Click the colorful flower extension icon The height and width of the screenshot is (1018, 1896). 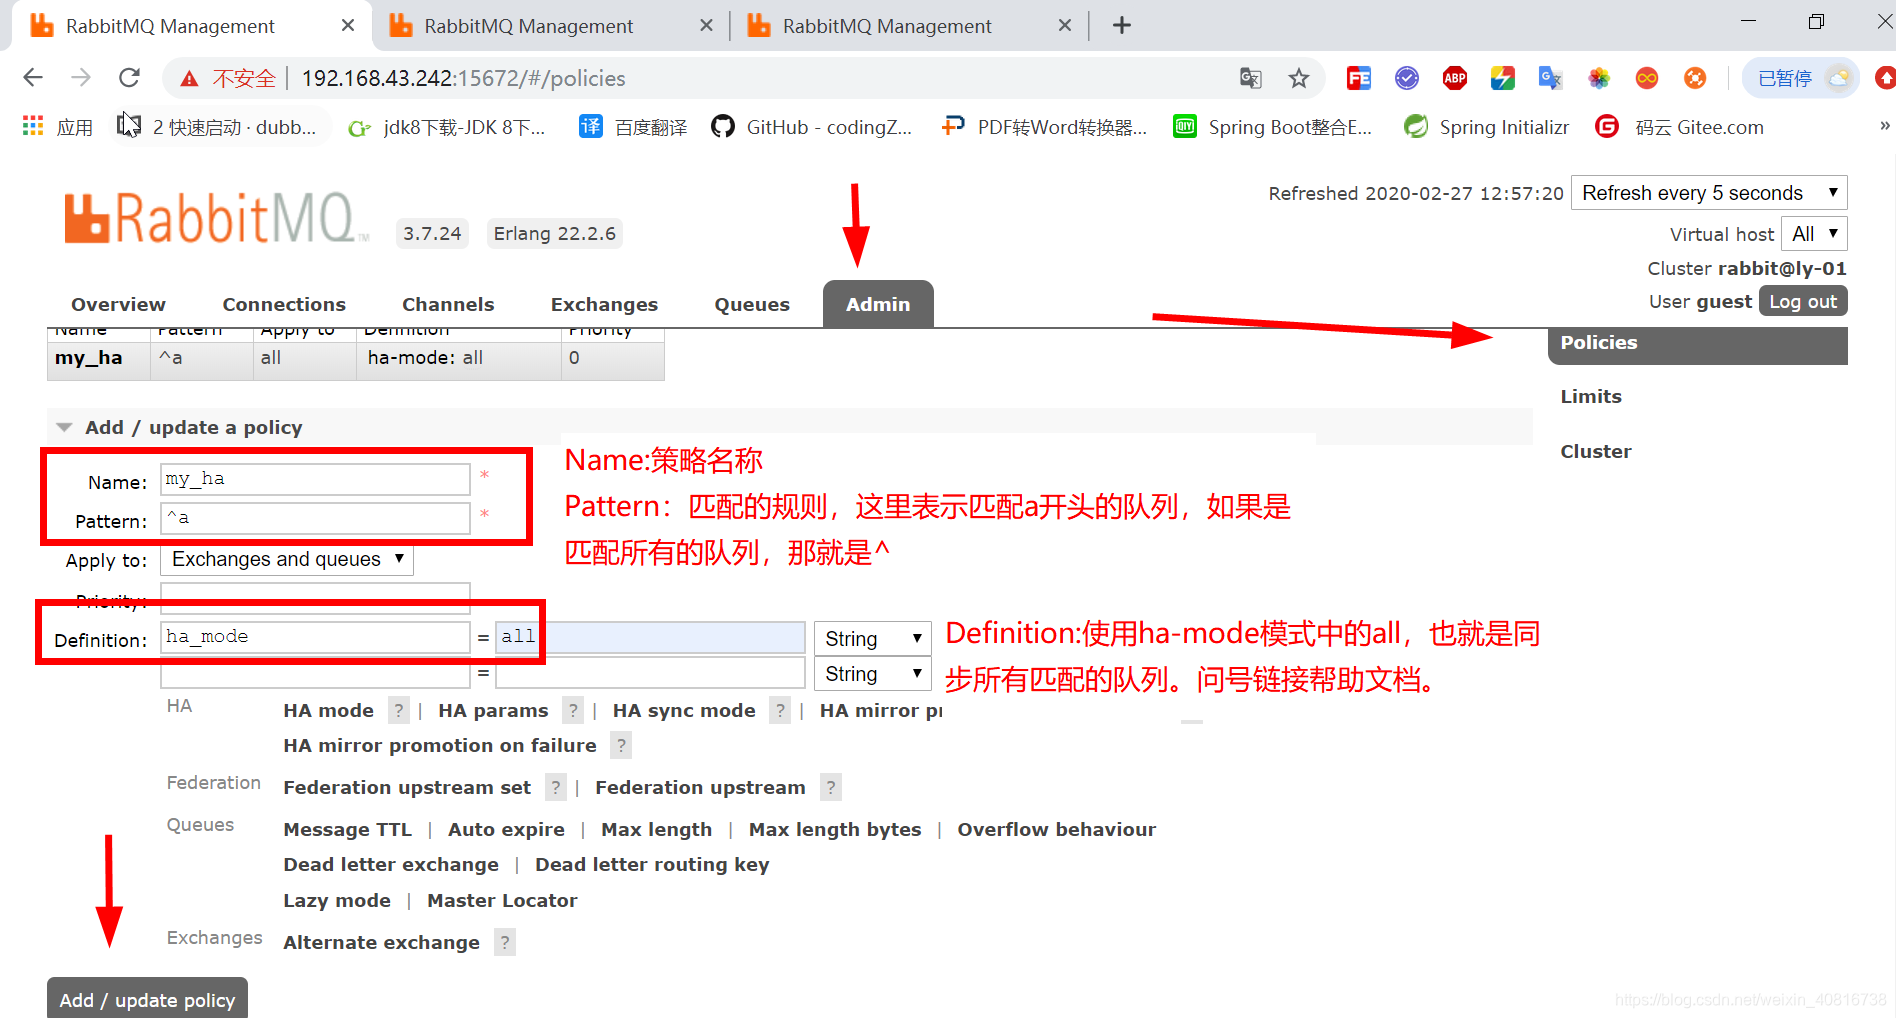[x=1598, y=78]
